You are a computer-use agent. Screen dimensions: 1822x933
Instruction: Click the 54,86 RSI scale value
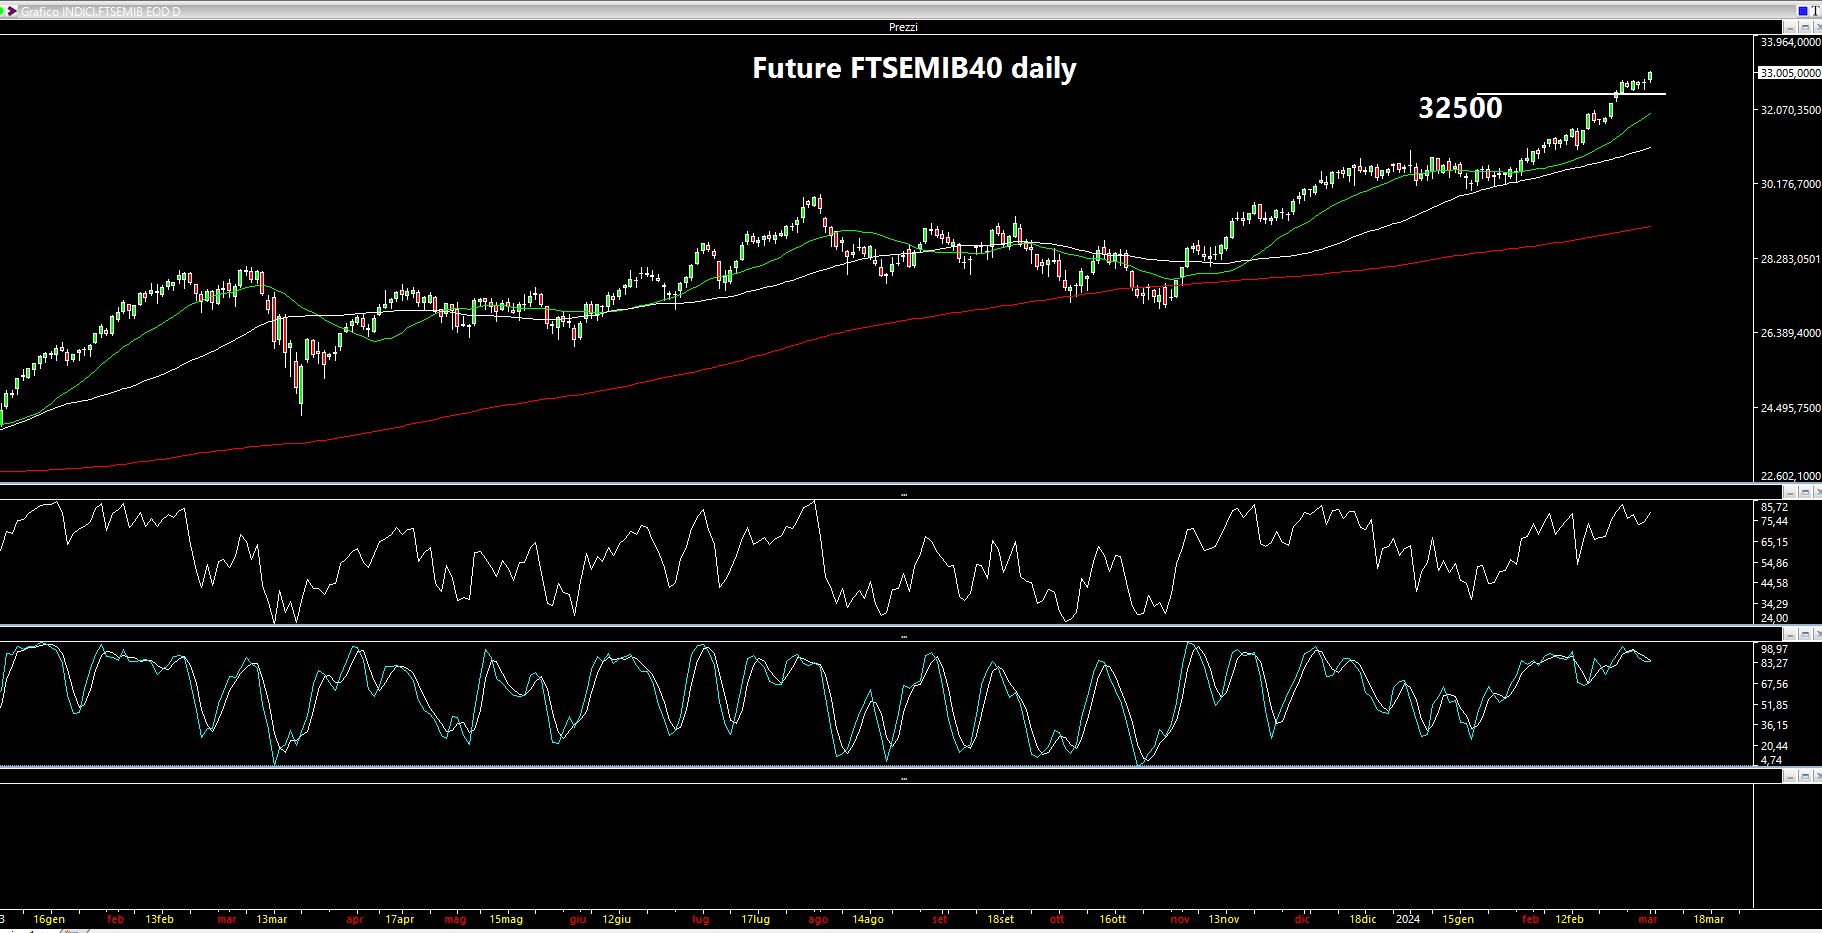coord(1774,563)
